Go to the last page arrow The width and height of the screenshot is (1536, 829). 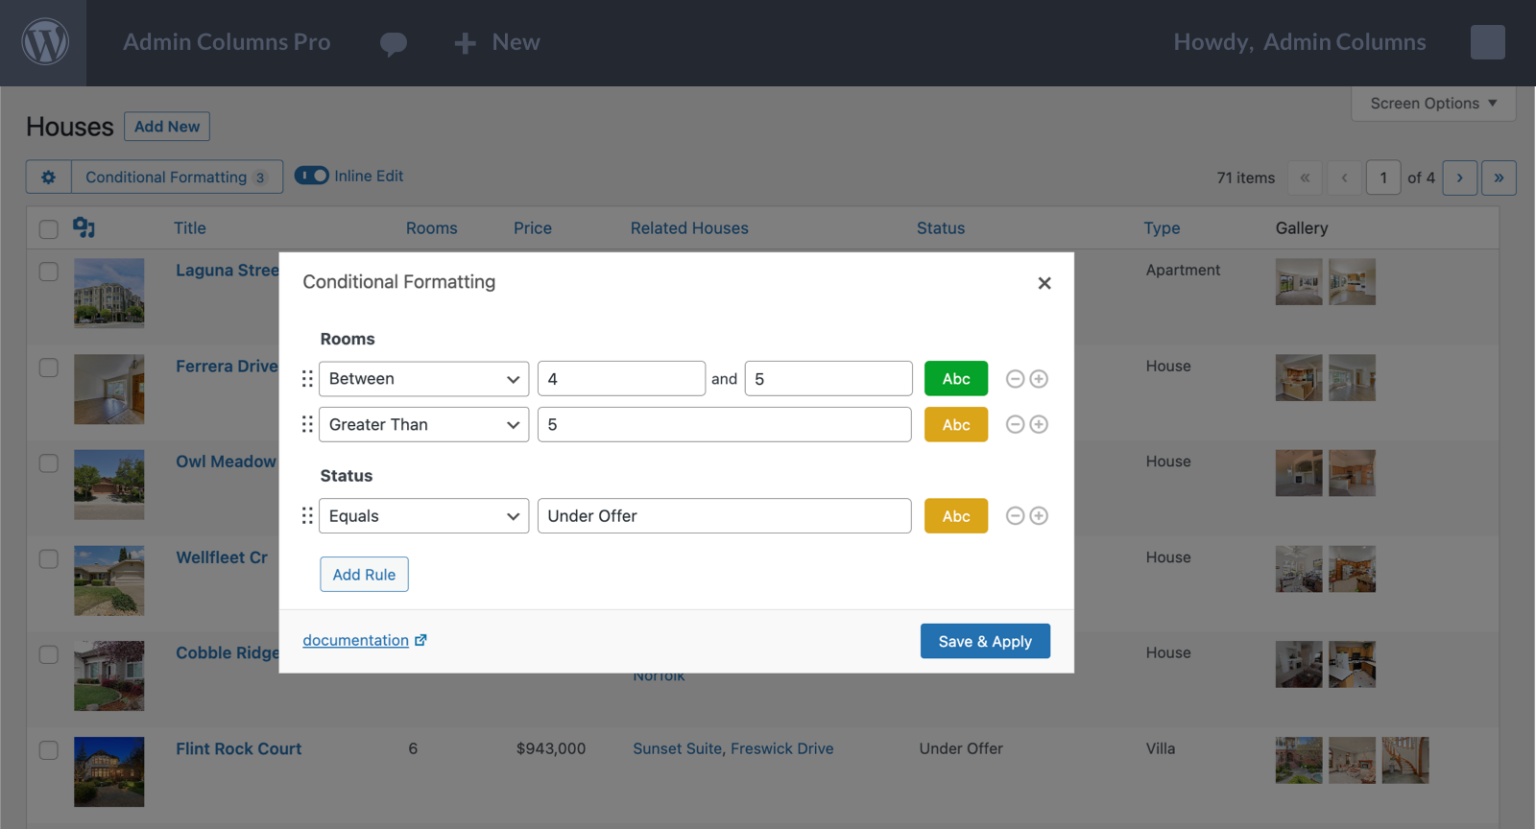[x=1498, y=178]
